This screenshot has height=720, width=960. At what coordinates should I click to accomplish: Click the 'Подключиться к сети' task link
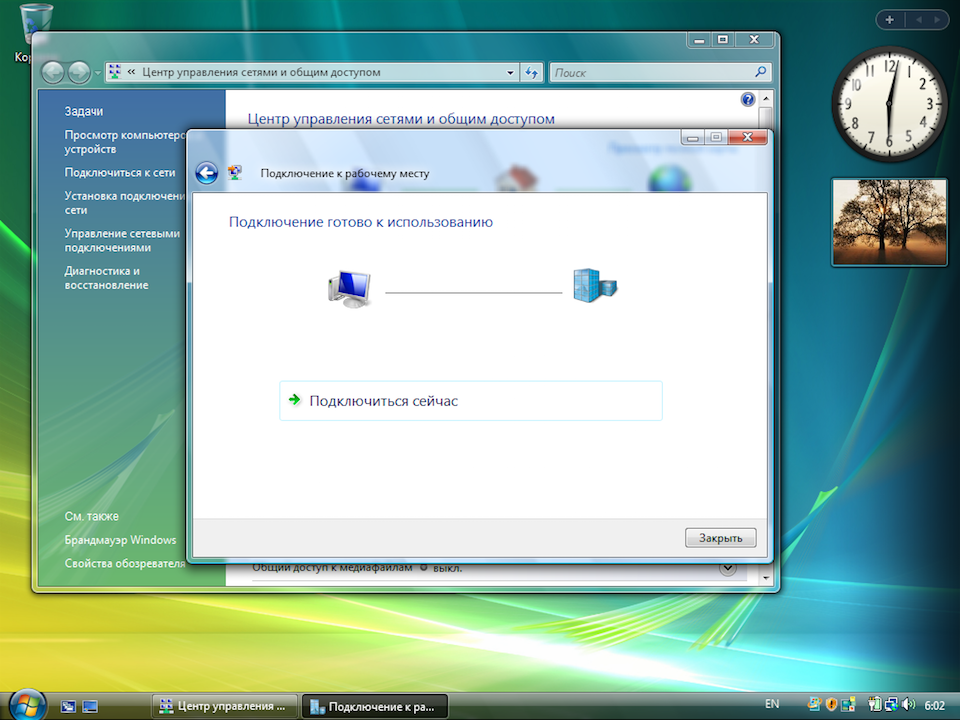(x=120, y=173)
